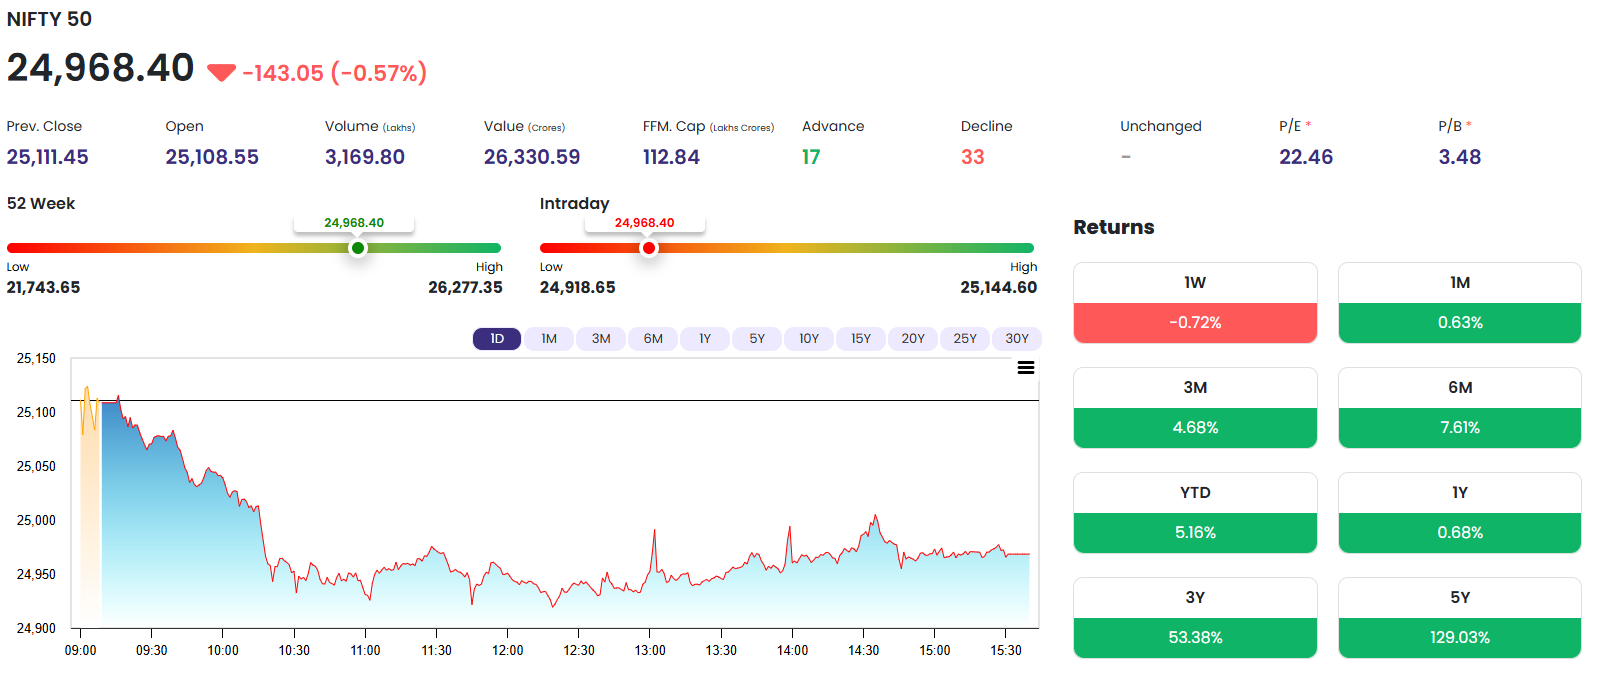Click the NIFTY 50 title
This screenshot has height=681, width=1598.
point(49,19)
